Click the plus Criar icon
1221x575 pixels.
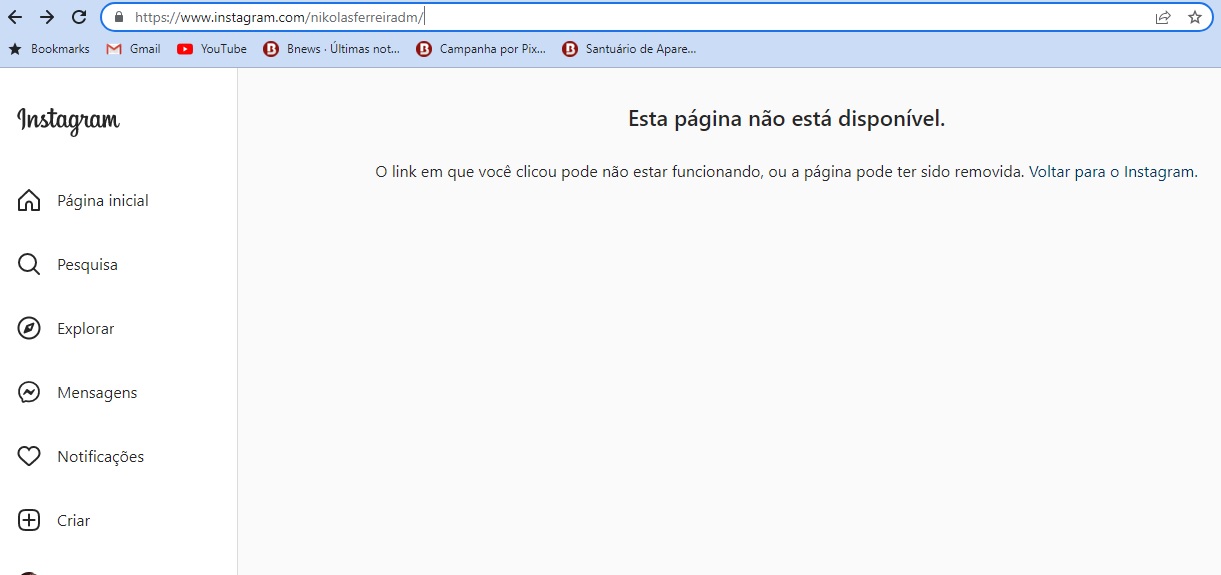coord(29,520)
